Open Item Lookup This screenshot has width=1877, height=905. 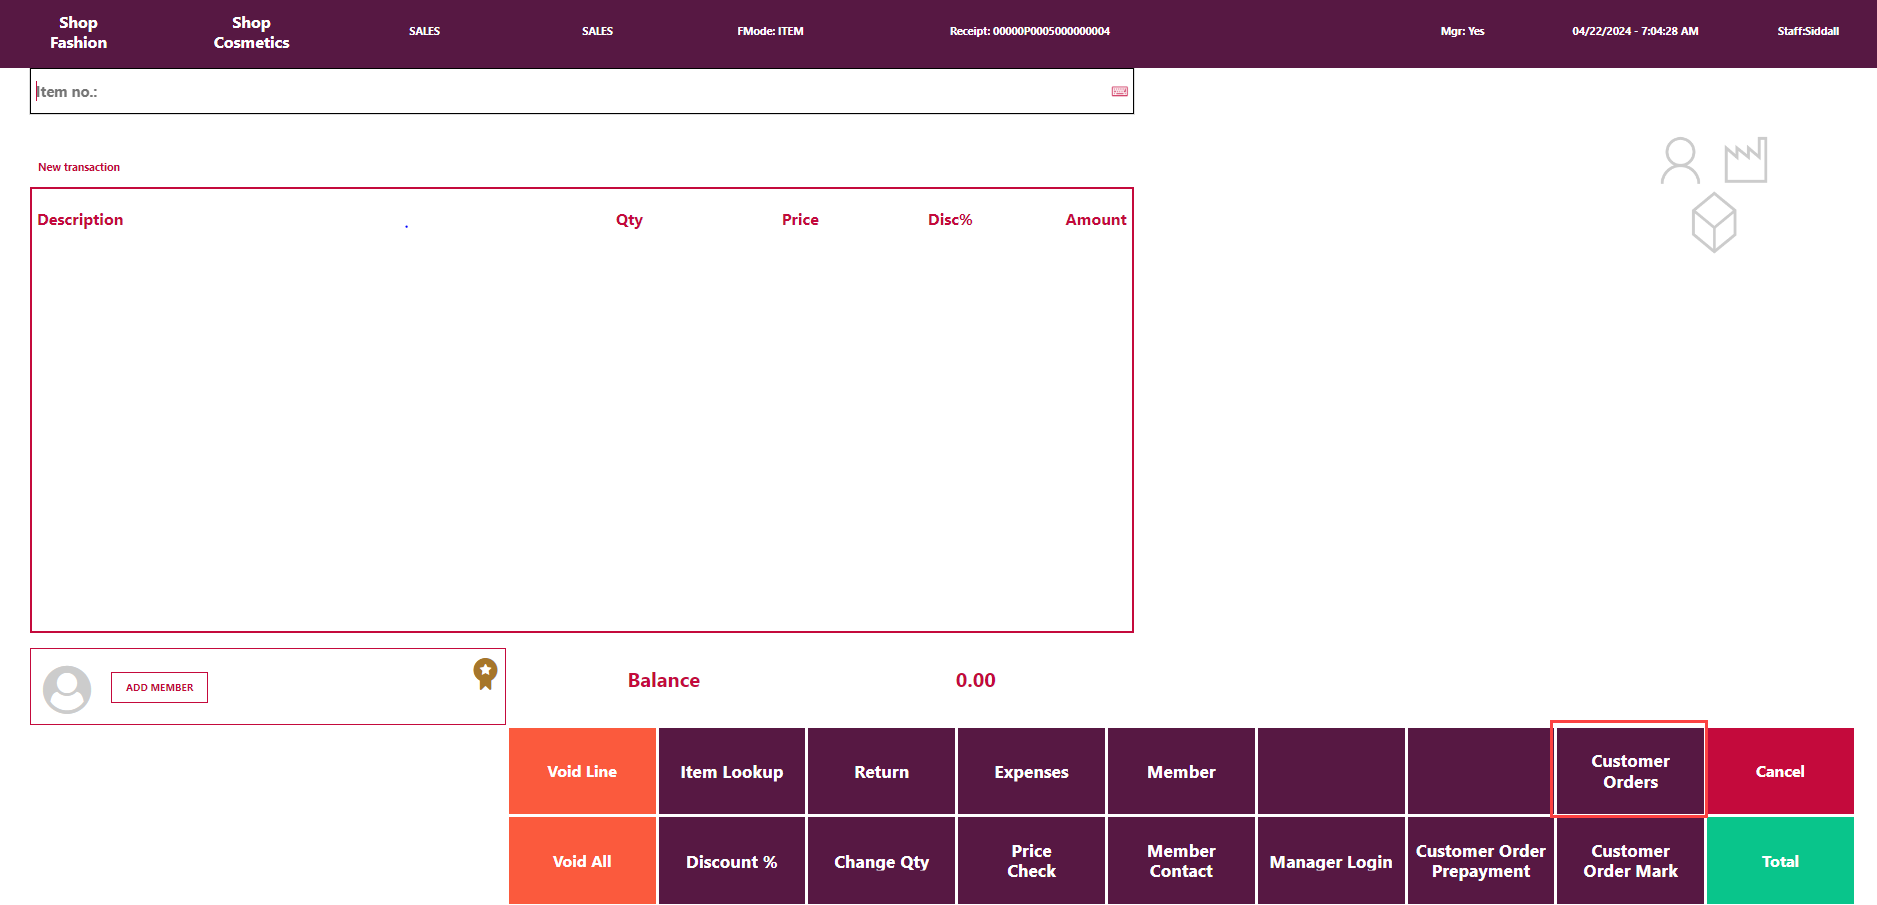coord(731,772)
